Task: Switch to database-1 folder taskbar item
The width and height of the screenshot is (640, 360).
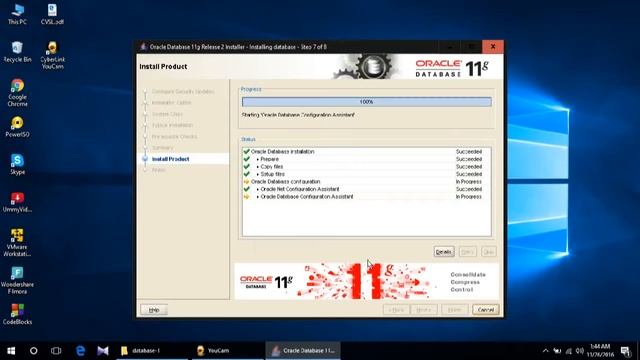Action: click(x=152, y=351)
